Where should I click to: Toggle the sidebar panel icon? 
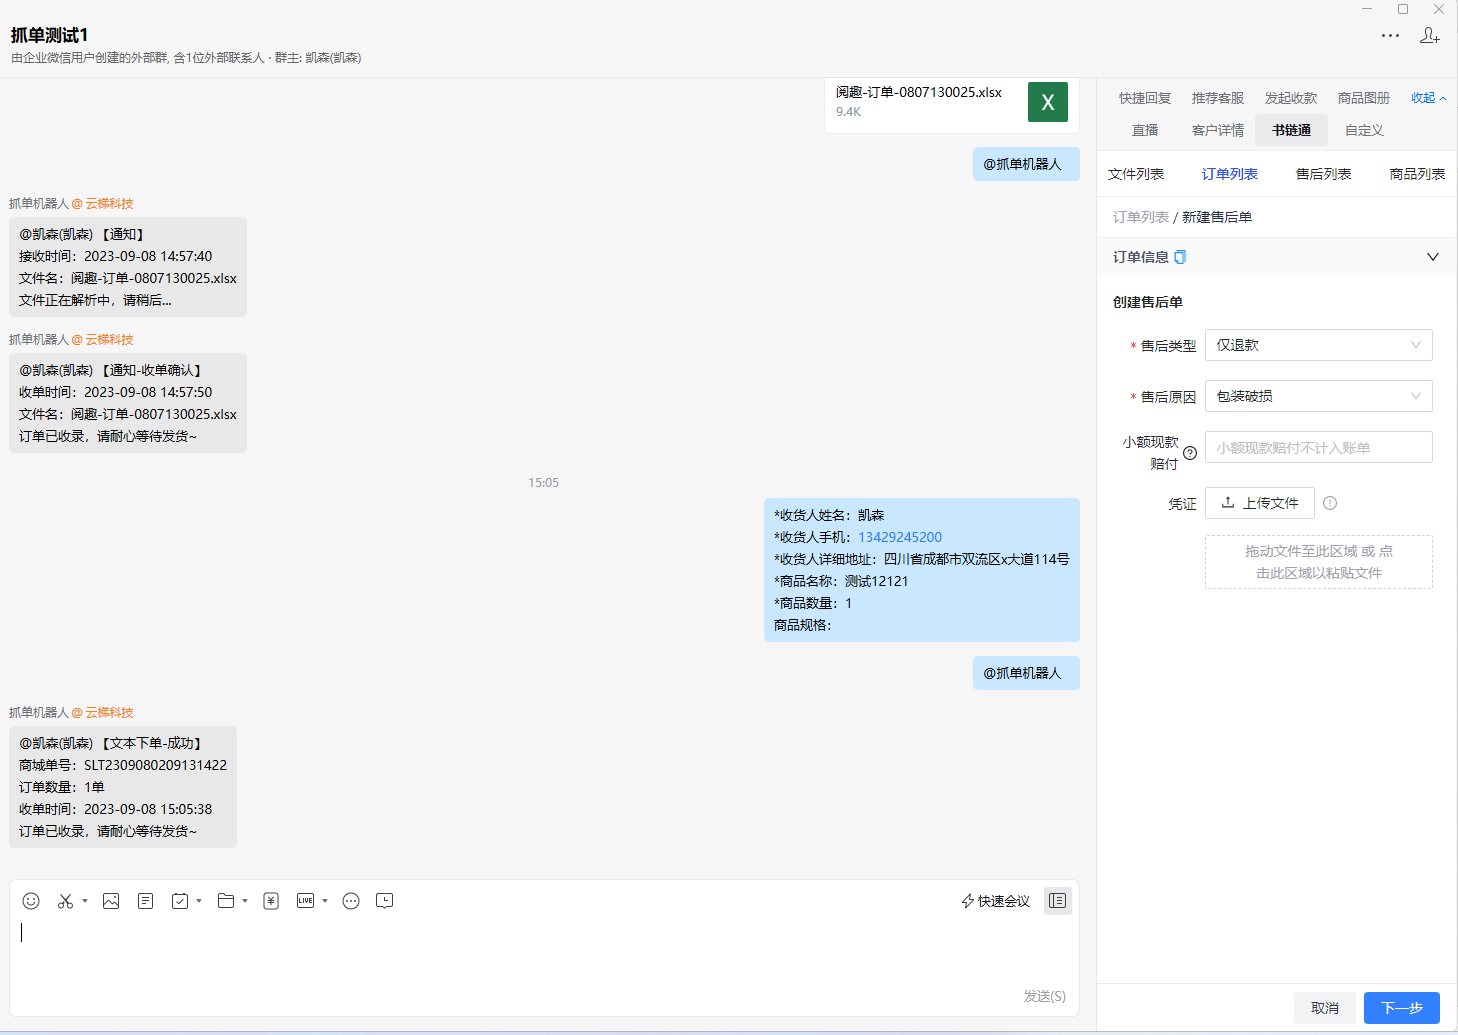[x=1058, y=901]
